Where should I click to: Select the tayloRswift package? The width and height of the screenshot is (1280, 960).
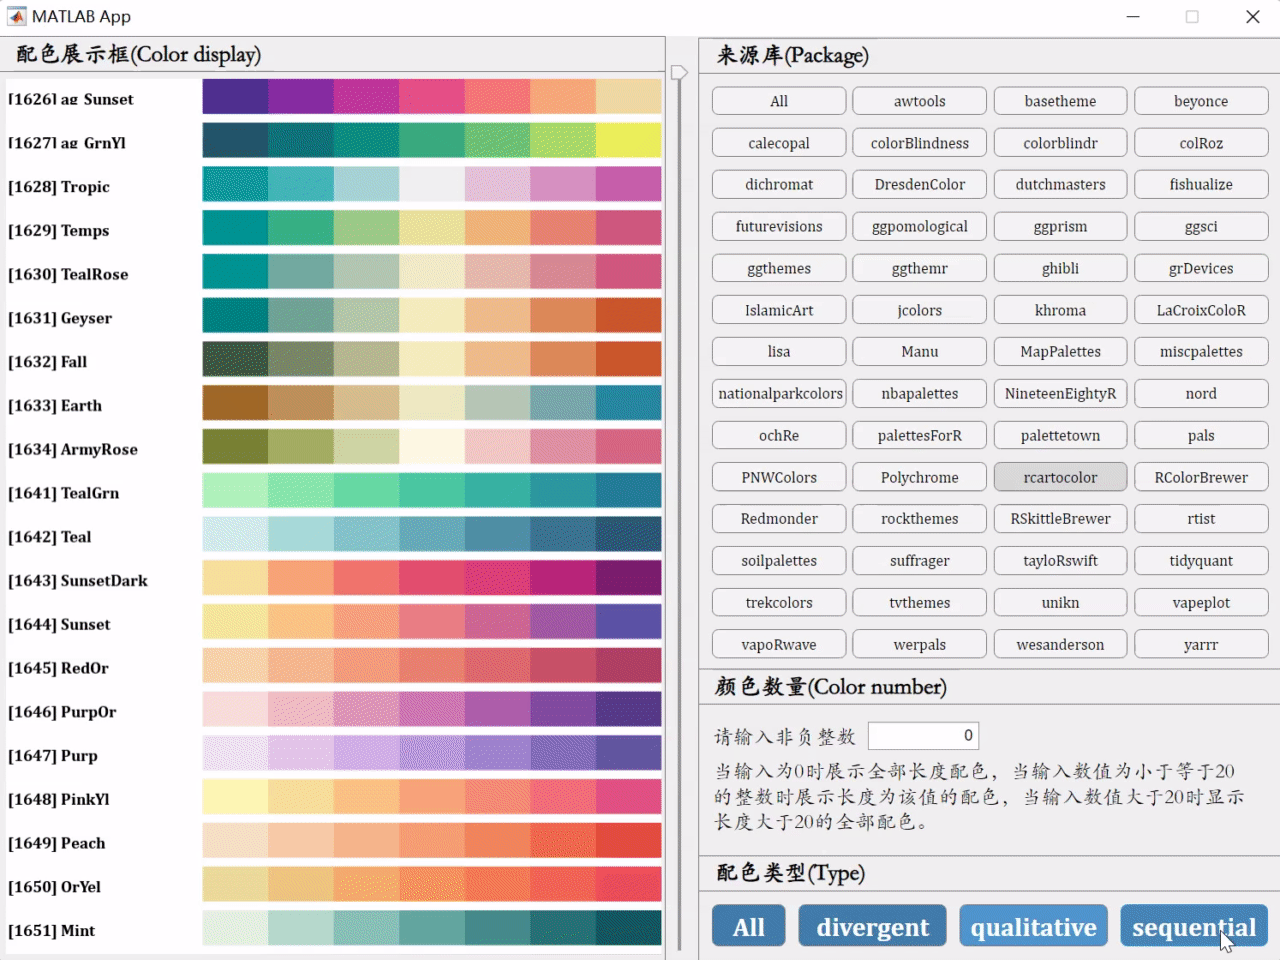tap(1060, 561)
